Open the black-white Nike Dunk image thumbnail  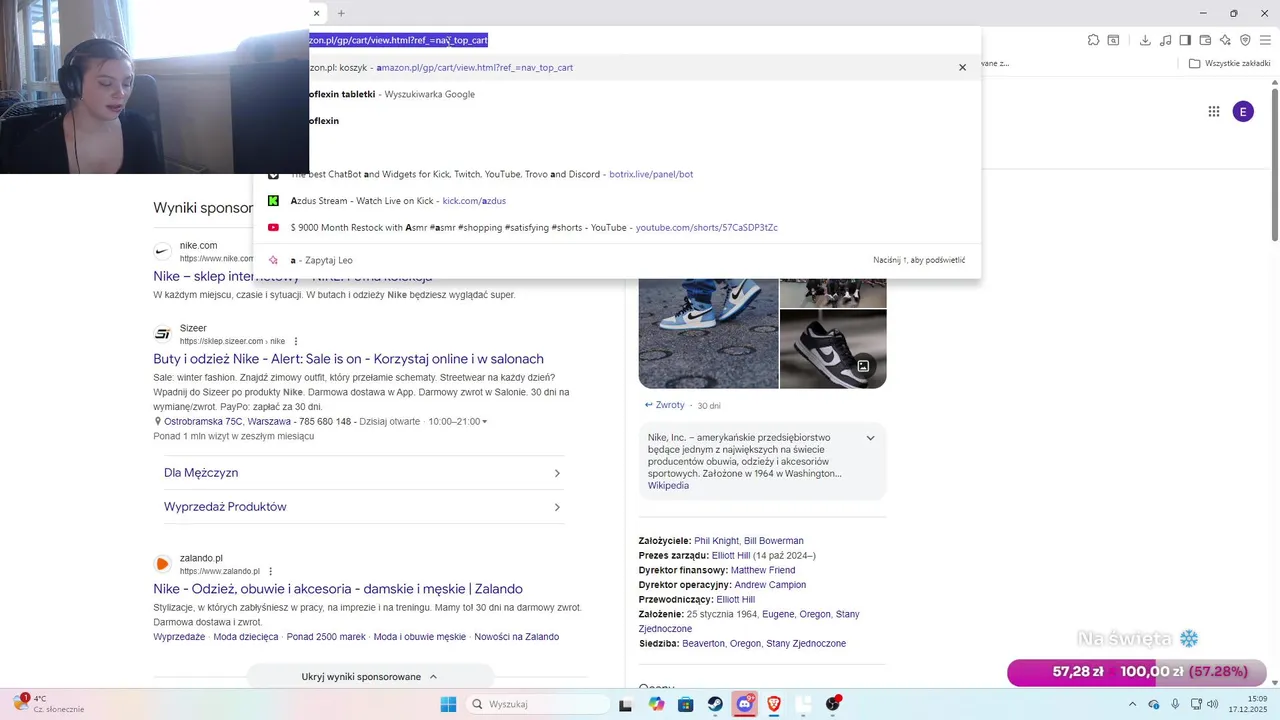pyautogui.click(x=833, y=349)
